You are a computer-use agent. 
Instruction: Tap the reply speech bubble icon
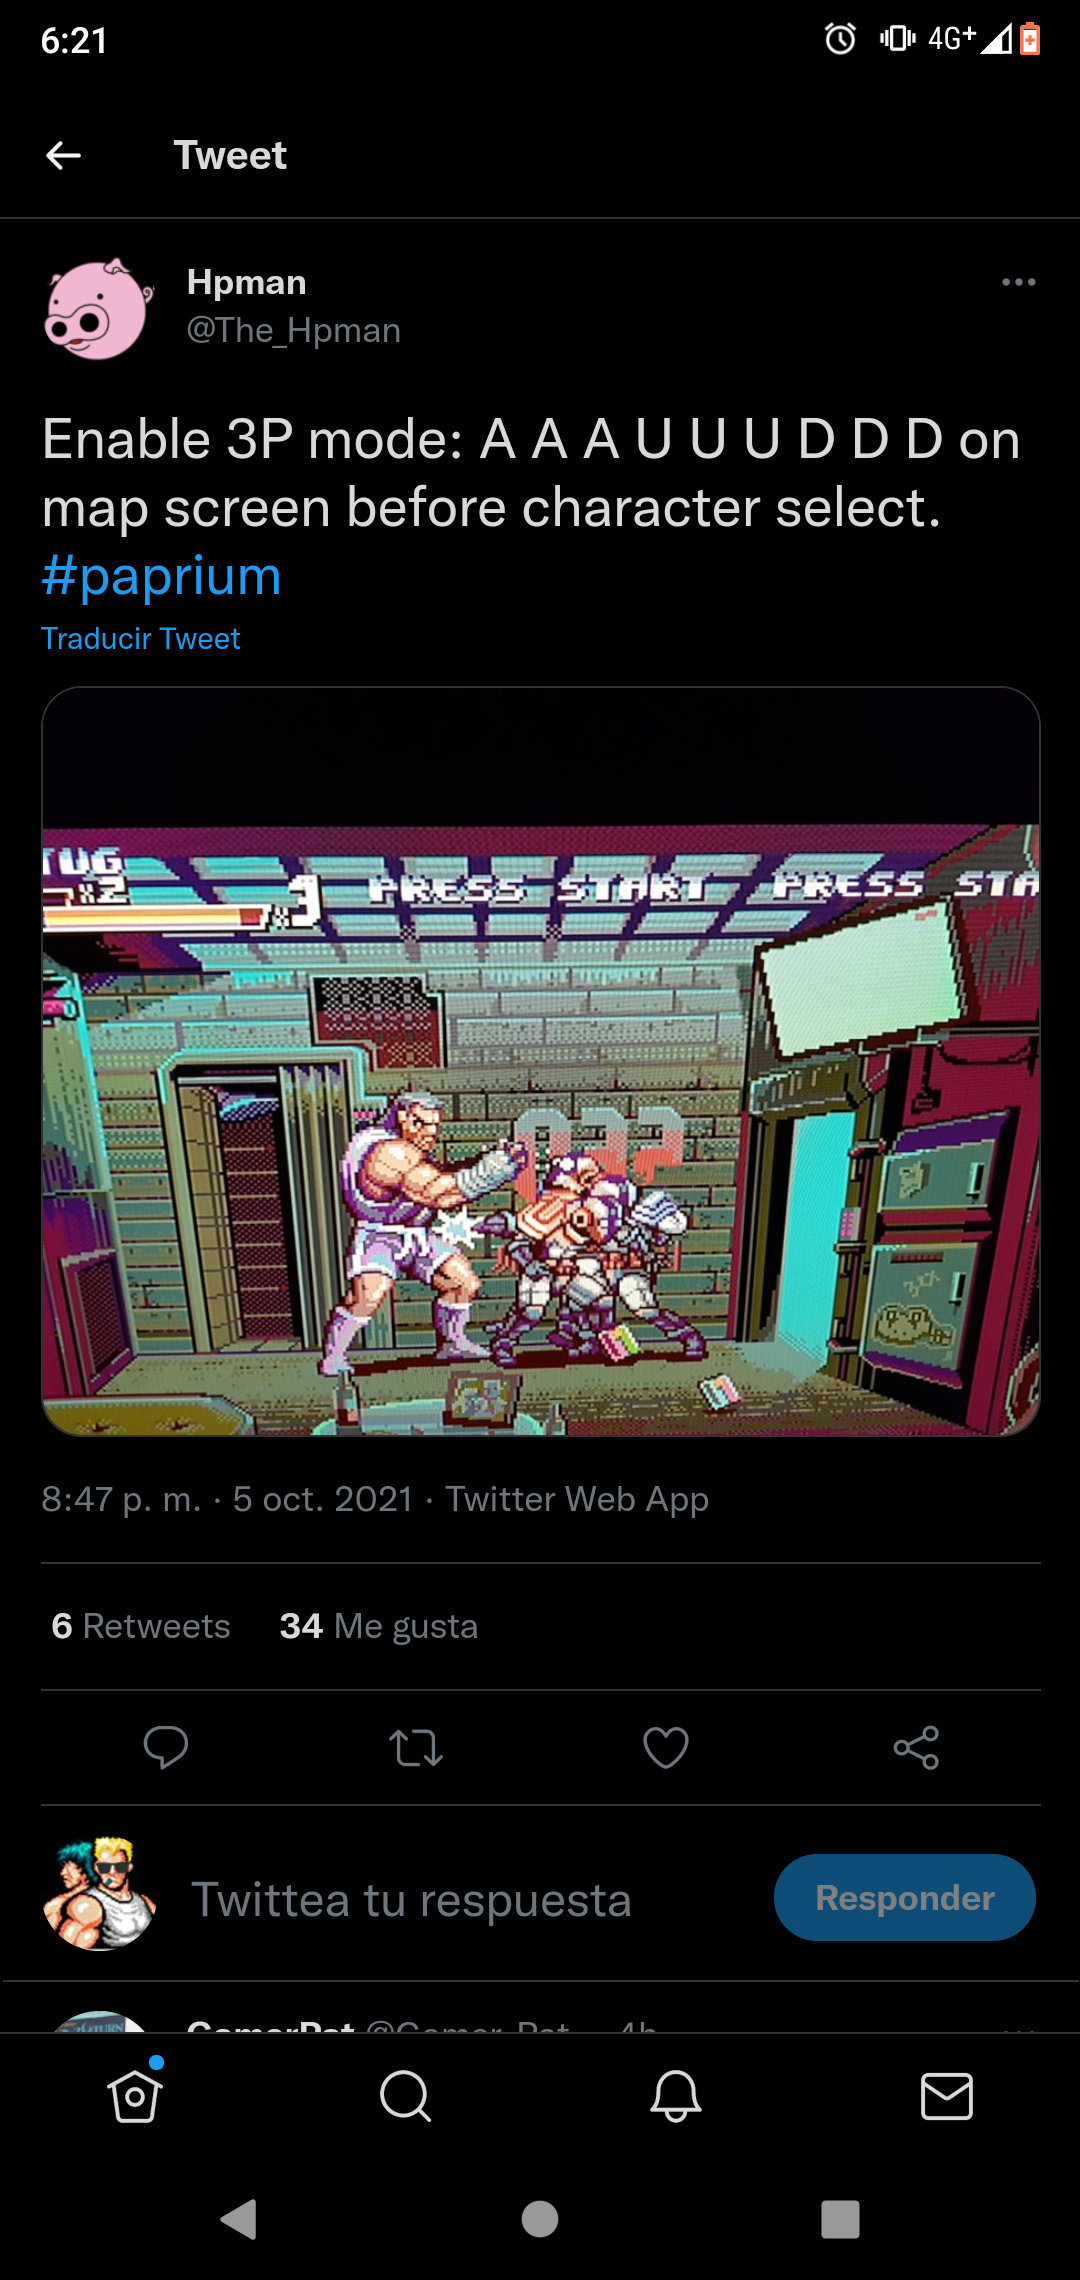166,1747
